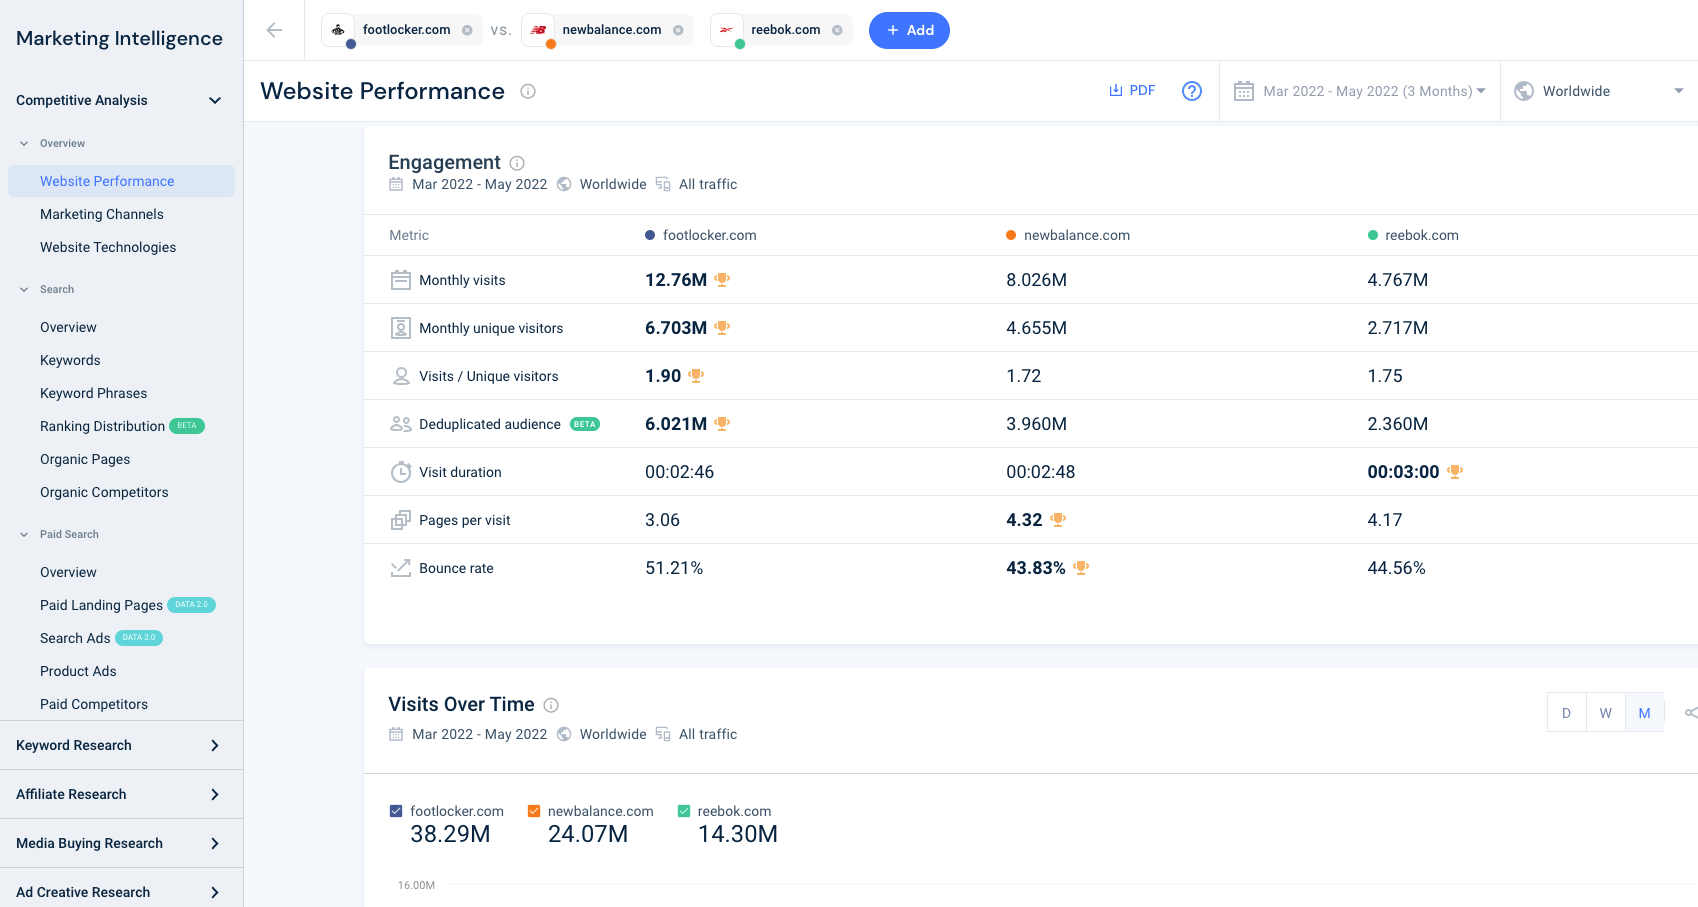
Task: Click the Marketing Intelligence title
Action: pos(119,38)
